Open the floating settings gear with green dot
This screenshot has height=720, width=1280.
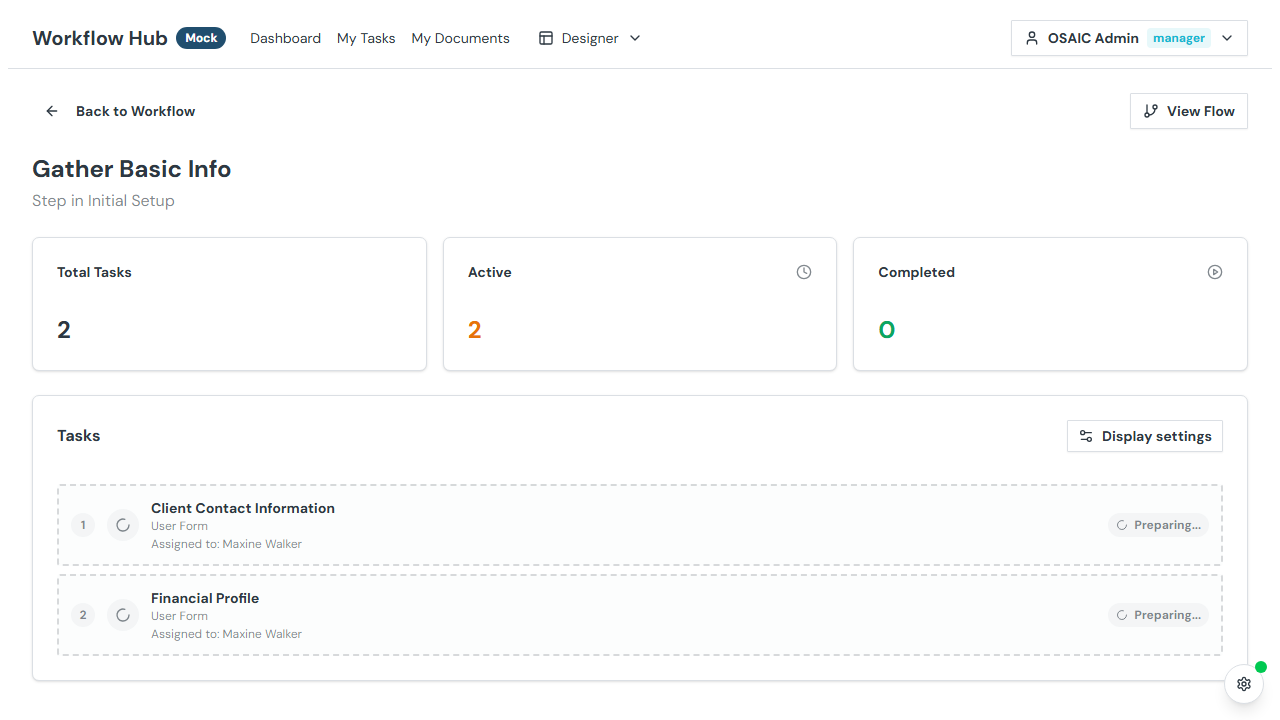[1243, 684]
